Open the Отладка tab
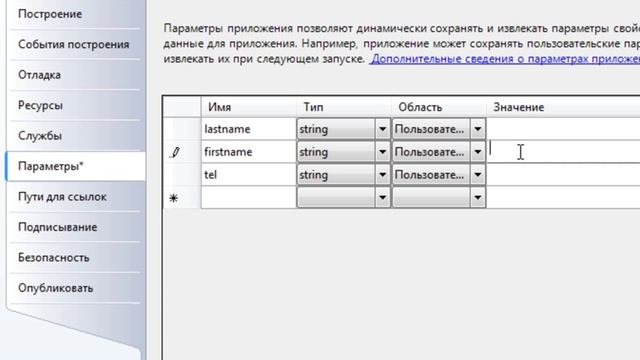Image resolution: width=640 pixels, height=360 pixels. tap(76, 75)
